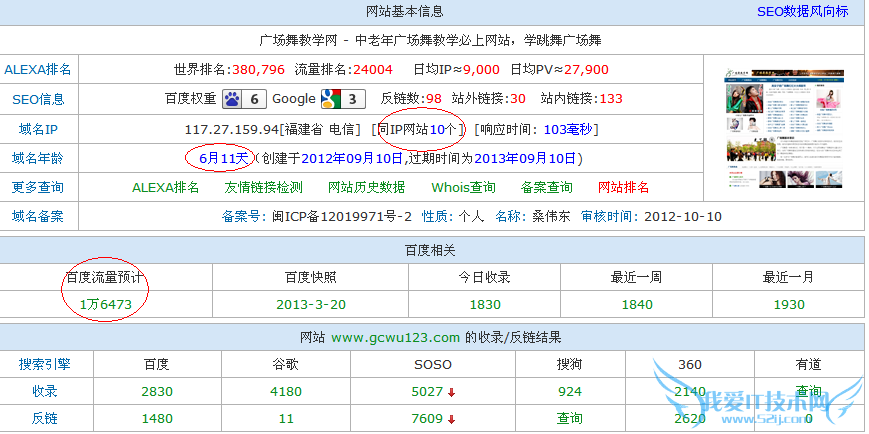Open the red 网站排名 link
869x434 pixels.
click(623, 187)
